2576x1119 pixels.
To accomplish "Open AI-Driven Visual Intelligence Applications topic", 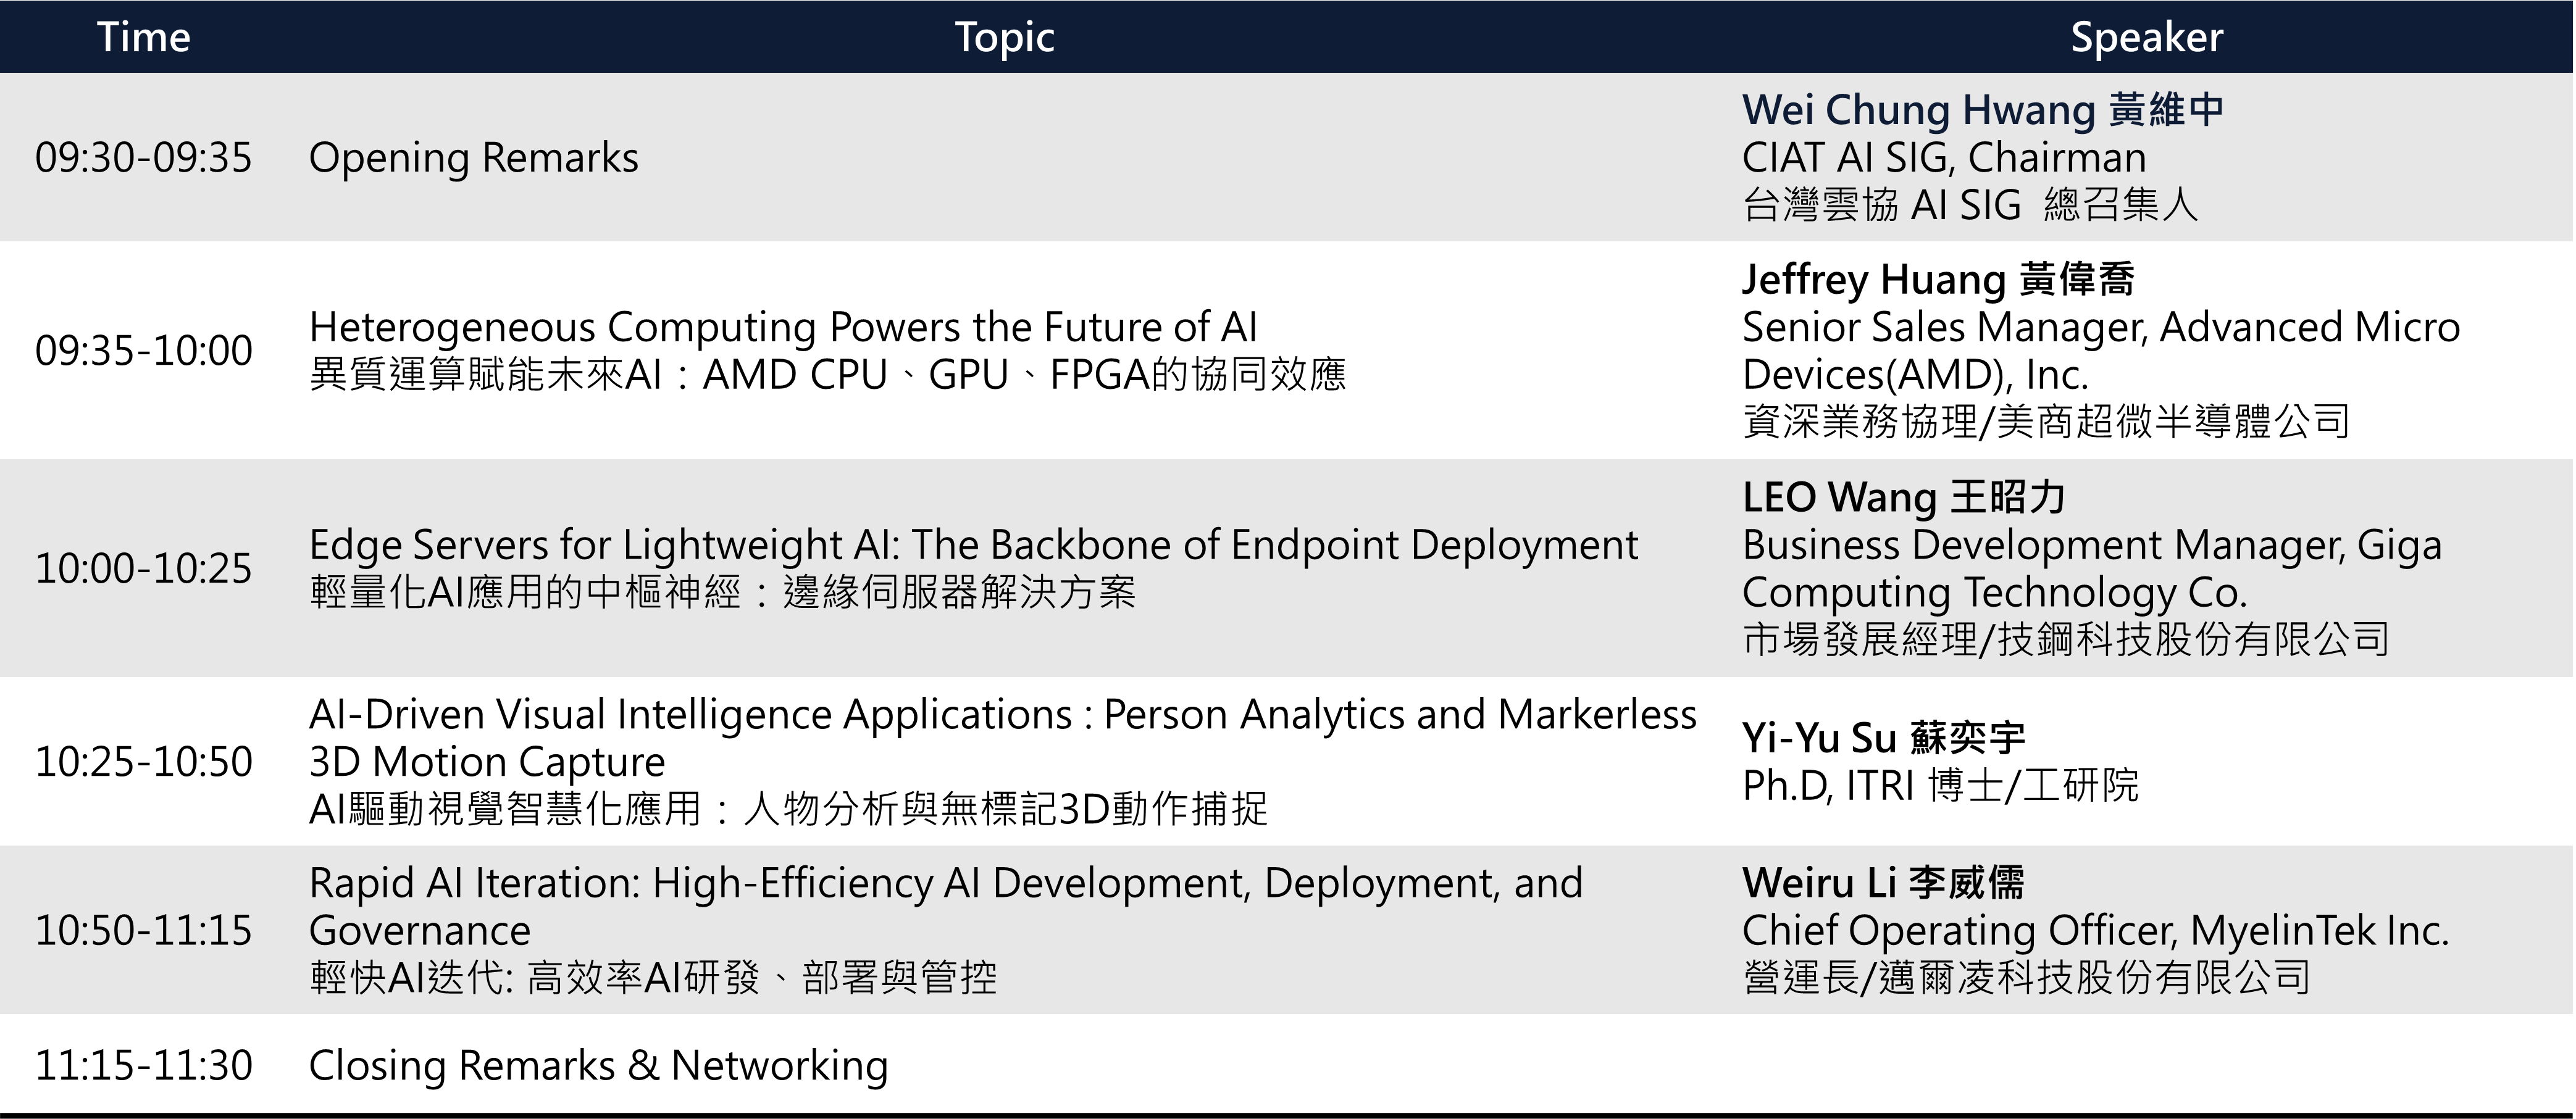I will tap(1002, 716).
